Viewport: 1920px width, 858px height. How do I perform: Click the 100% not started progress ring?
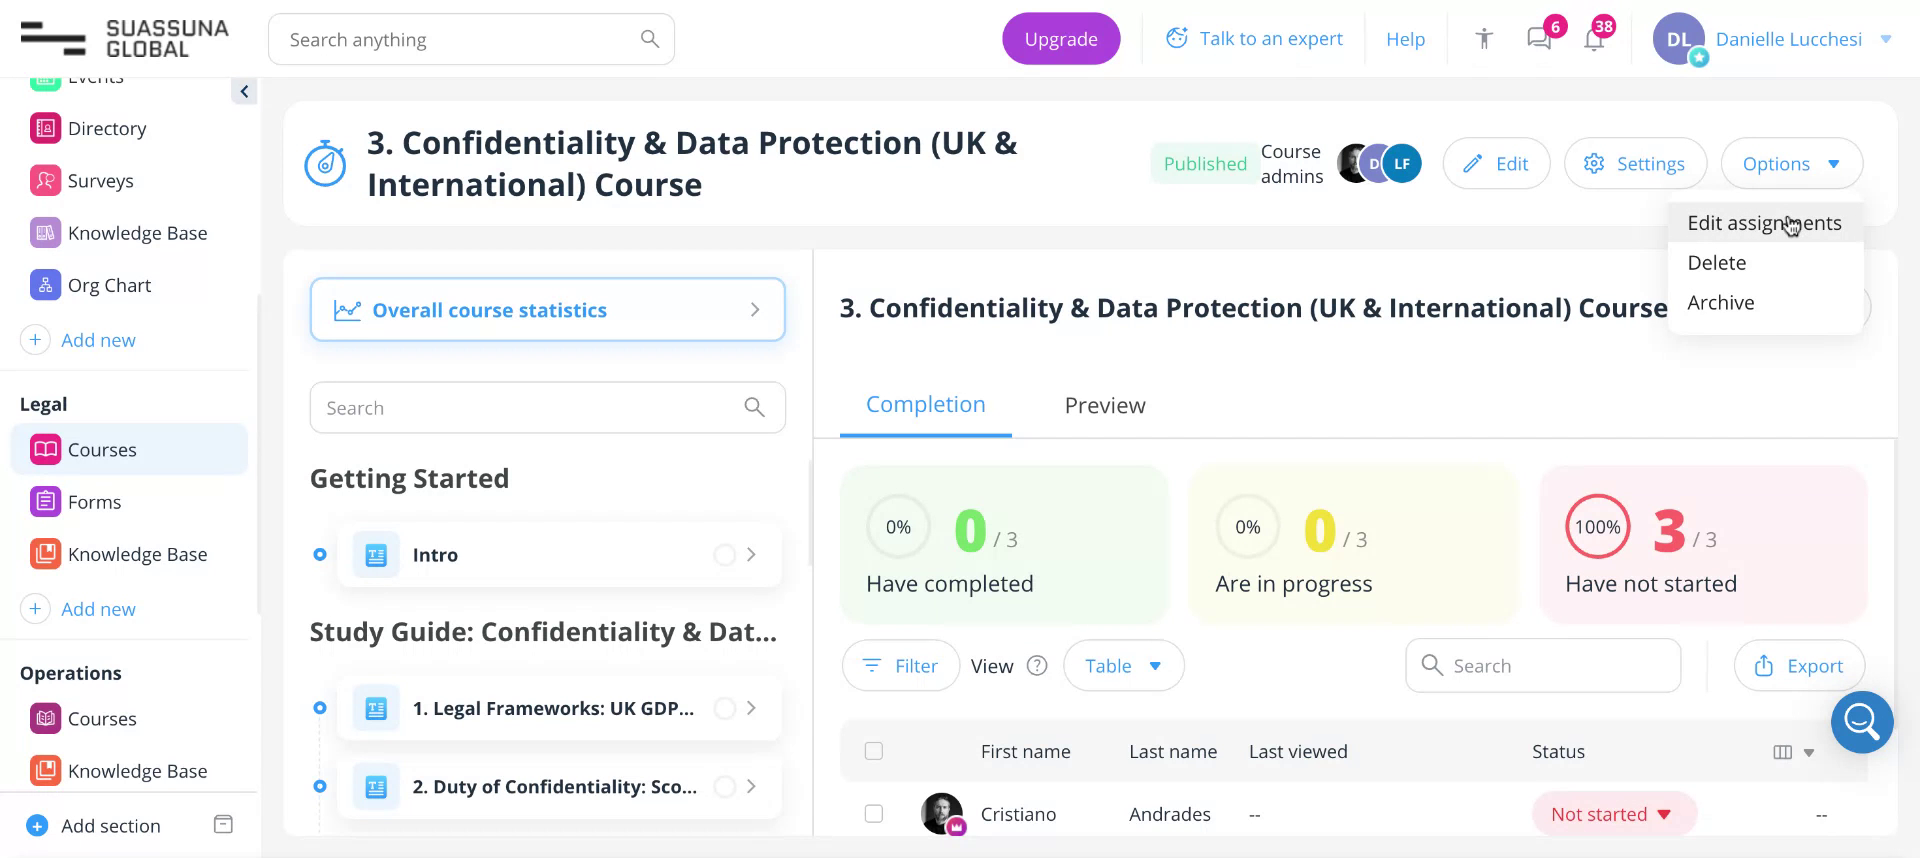coord(1597,527)
